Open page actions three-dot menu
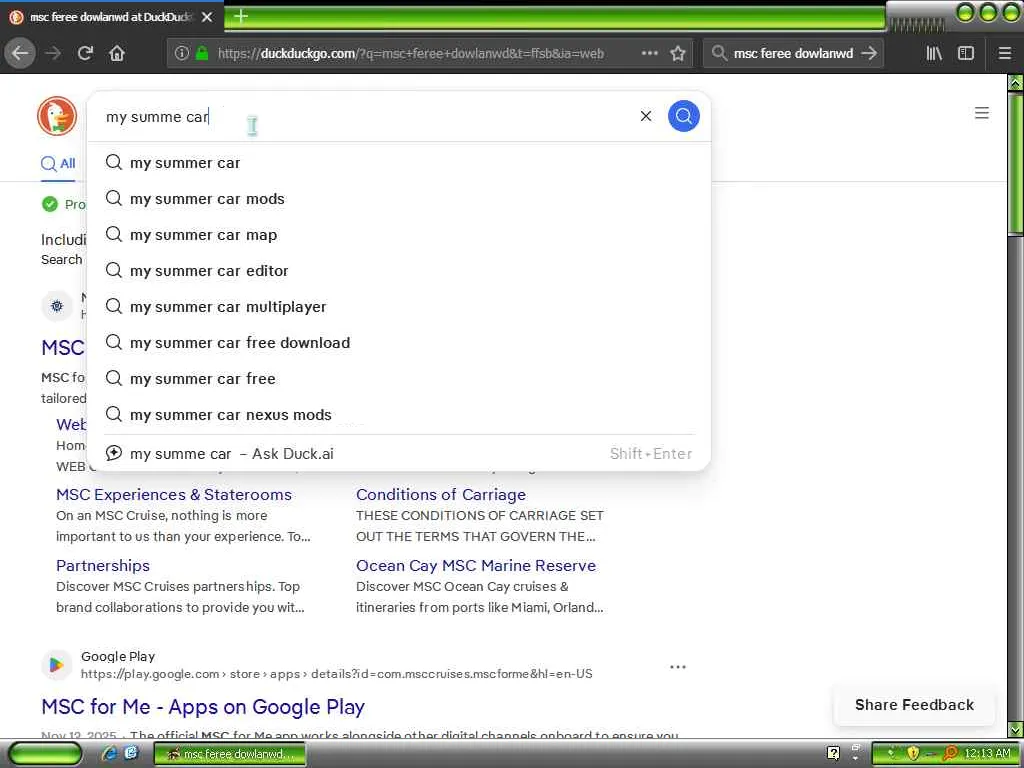The height and width of the screenshot is (768, 1024). coord(650,53)
